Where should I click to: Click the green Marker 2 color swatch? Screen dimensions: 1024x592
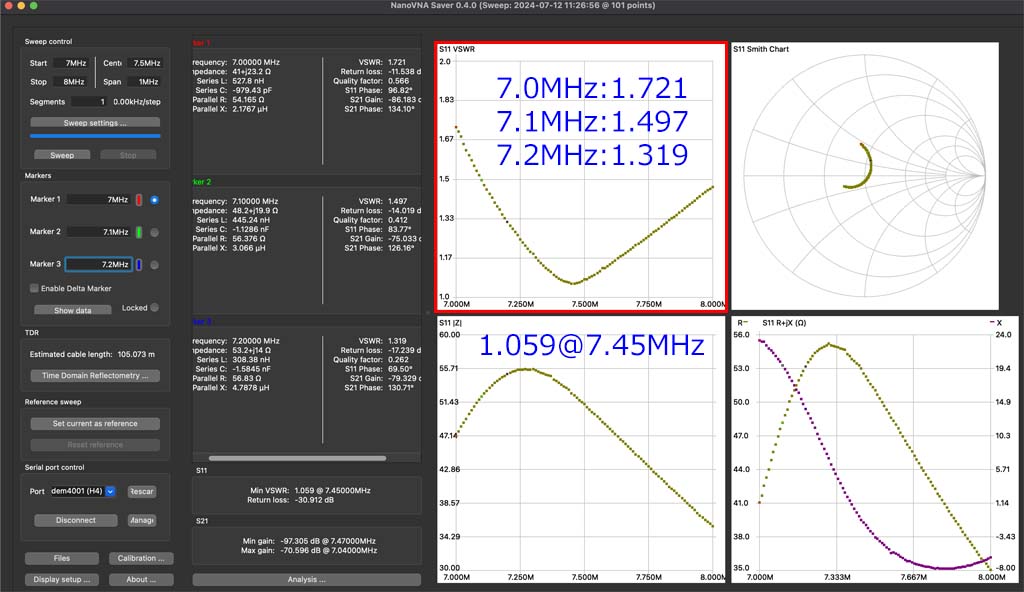point(139,232)
